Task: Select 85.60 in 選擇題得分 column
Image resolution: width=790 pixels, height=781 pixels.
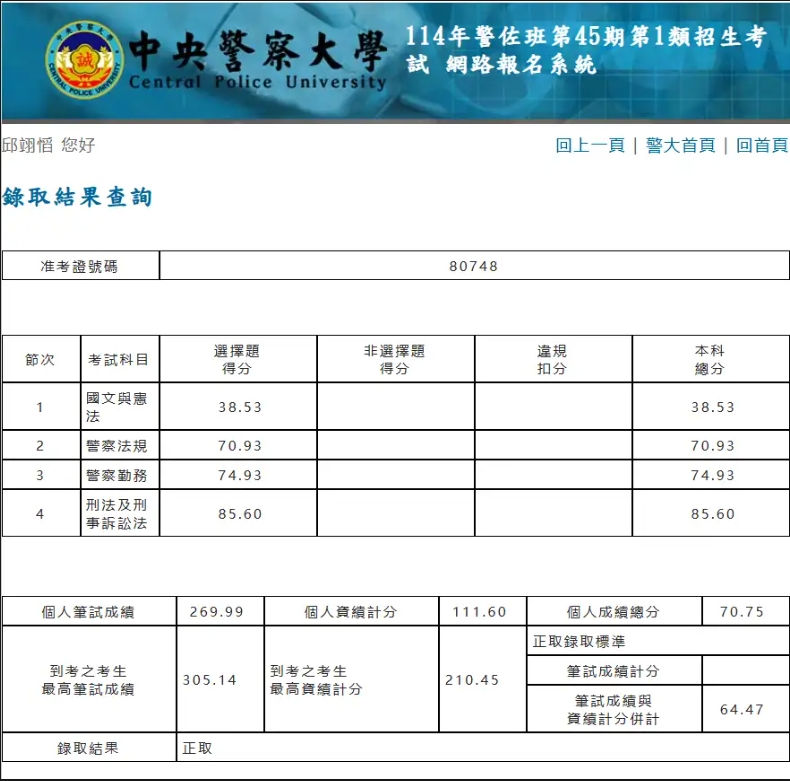Action: [240, 514]
